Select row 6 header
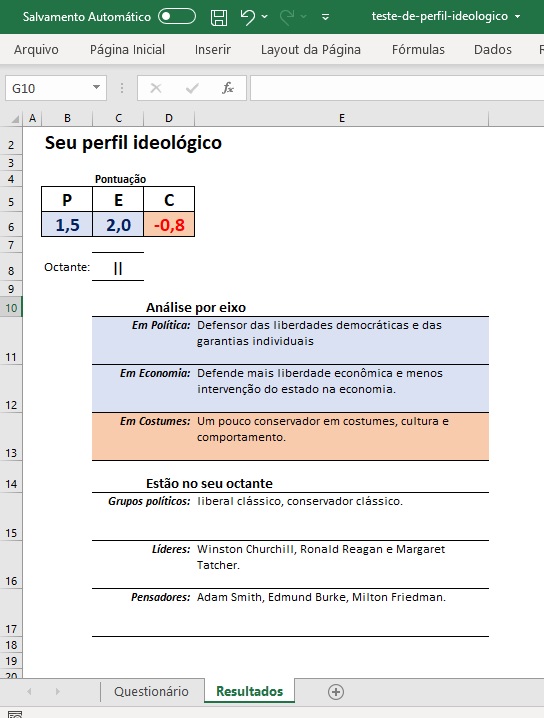Image resolution: width=544 pixels, height=718 pixels. [11, 226]
